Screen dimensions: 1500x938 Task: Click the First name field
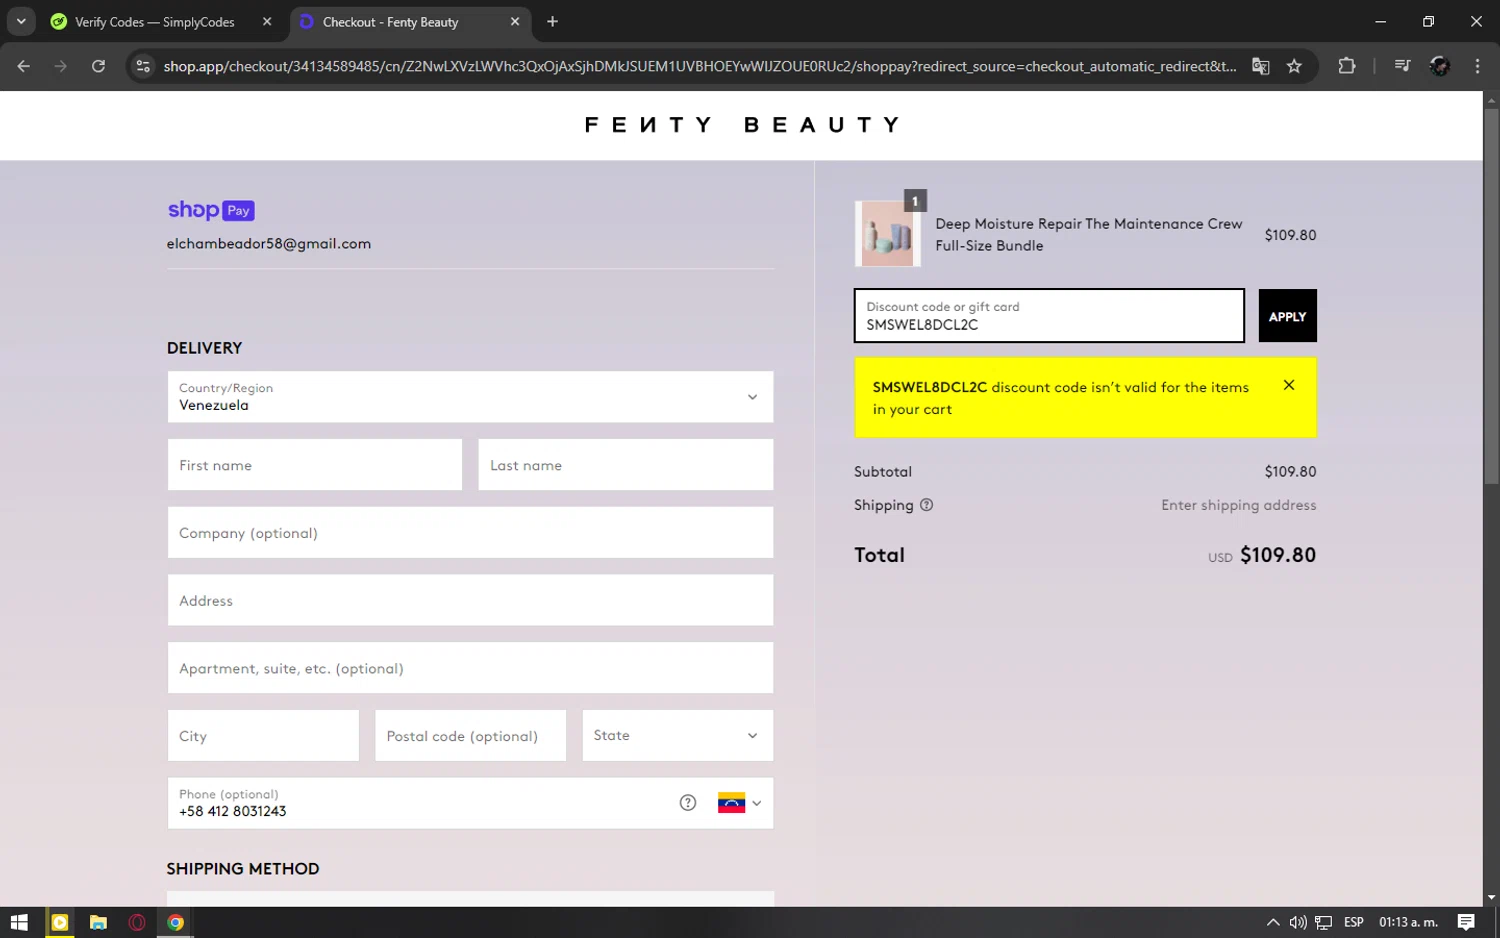tap(314, 465)
